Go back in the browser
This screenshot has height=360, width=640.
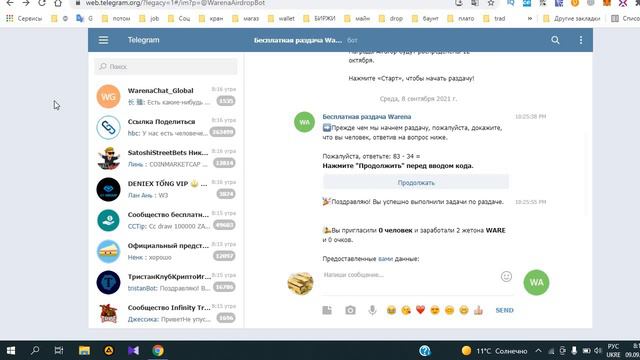point(10,3)
